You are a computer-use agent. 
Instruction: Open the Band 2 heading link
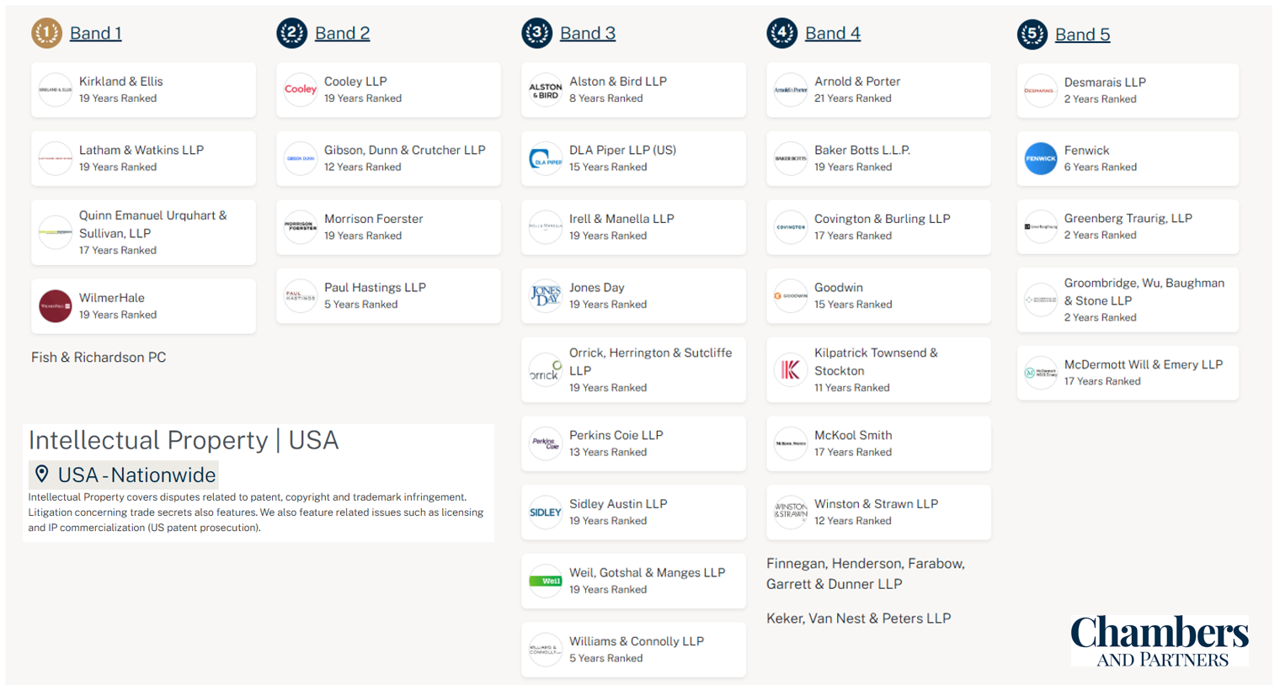[x=342, y=33]
